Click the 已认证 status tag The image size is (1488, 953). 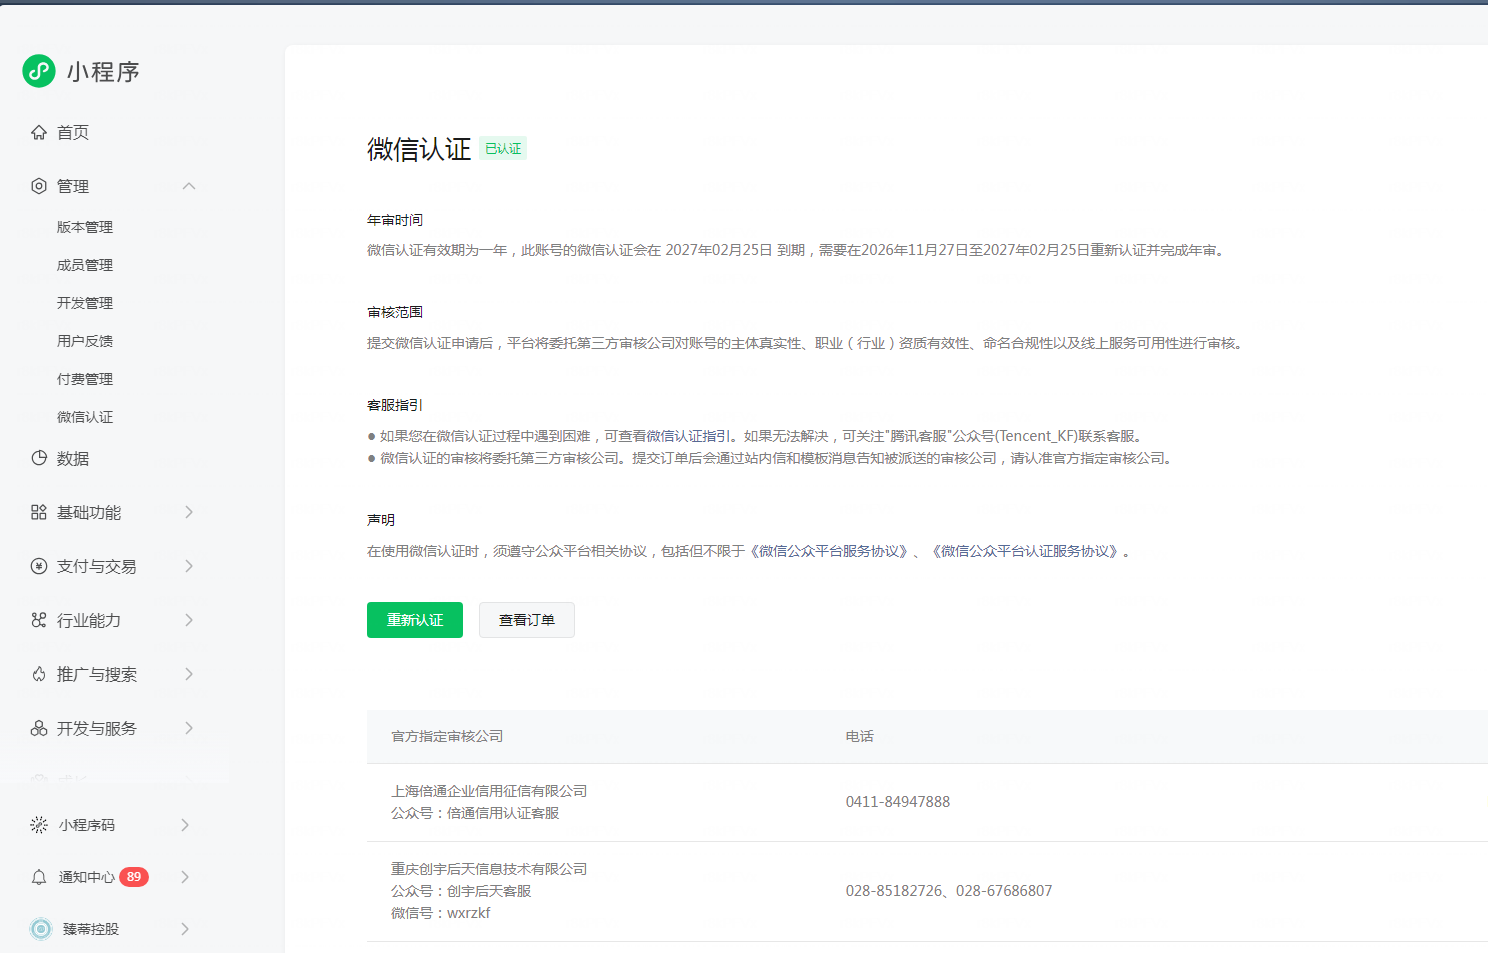coord(503,149)
